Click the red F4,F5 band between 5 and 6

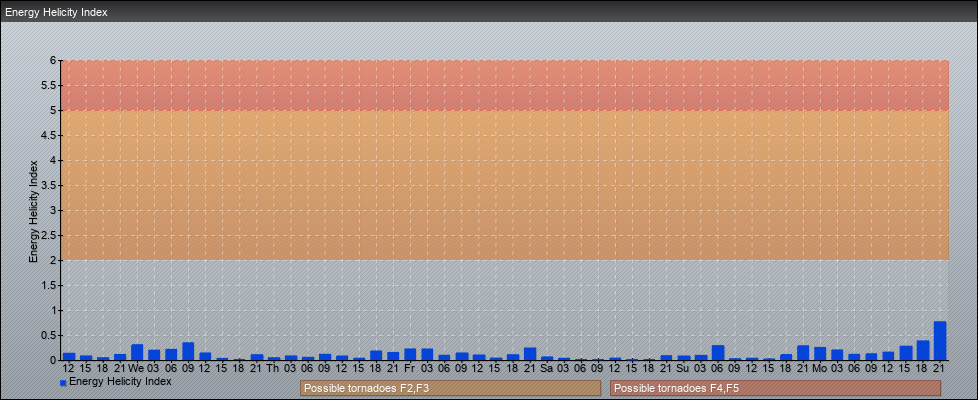coord(505,85)
